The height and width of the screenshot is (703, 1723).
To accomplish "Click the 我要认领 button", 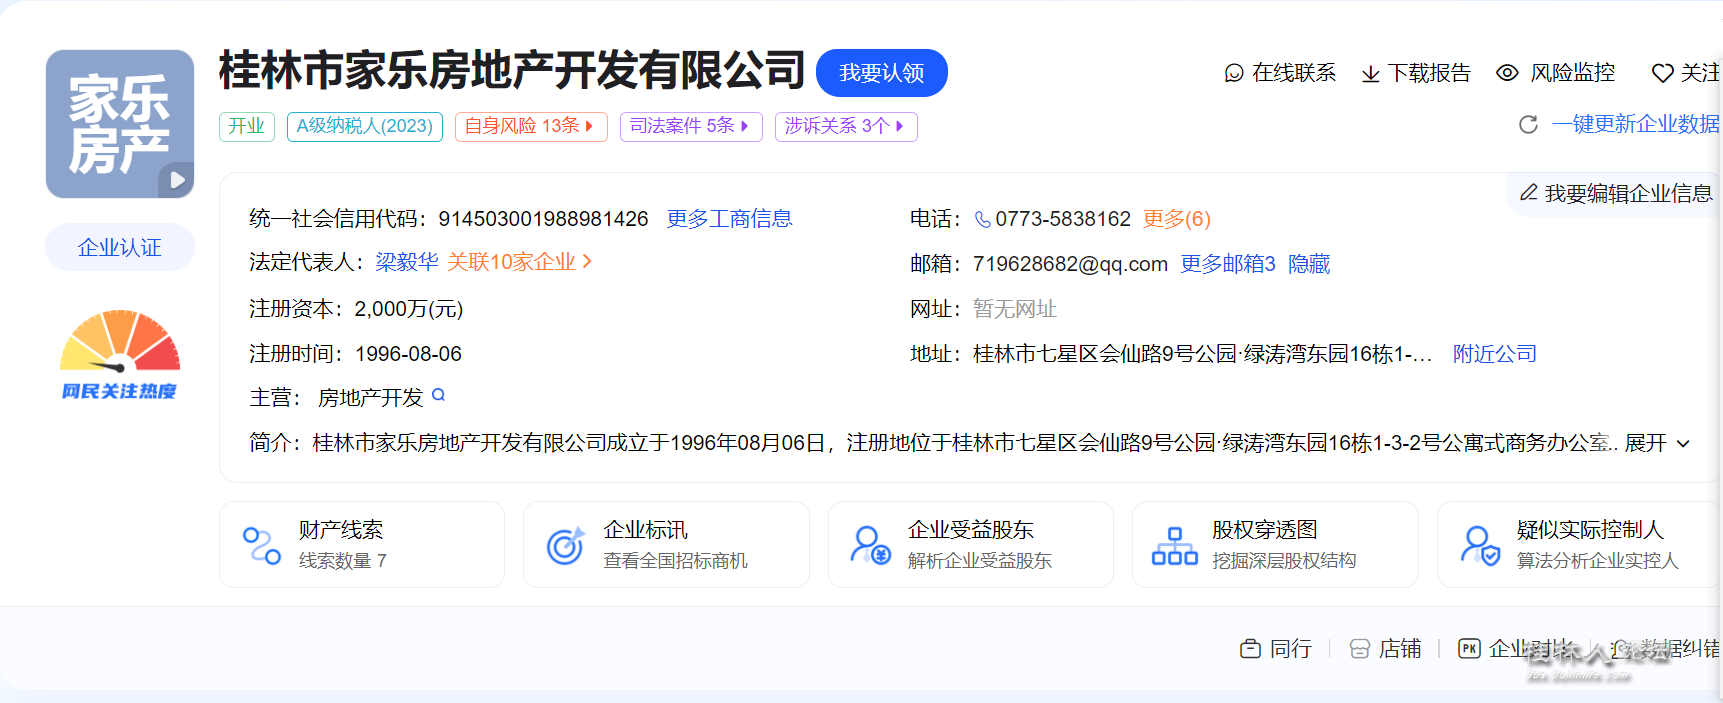I will tap(881, 73).
